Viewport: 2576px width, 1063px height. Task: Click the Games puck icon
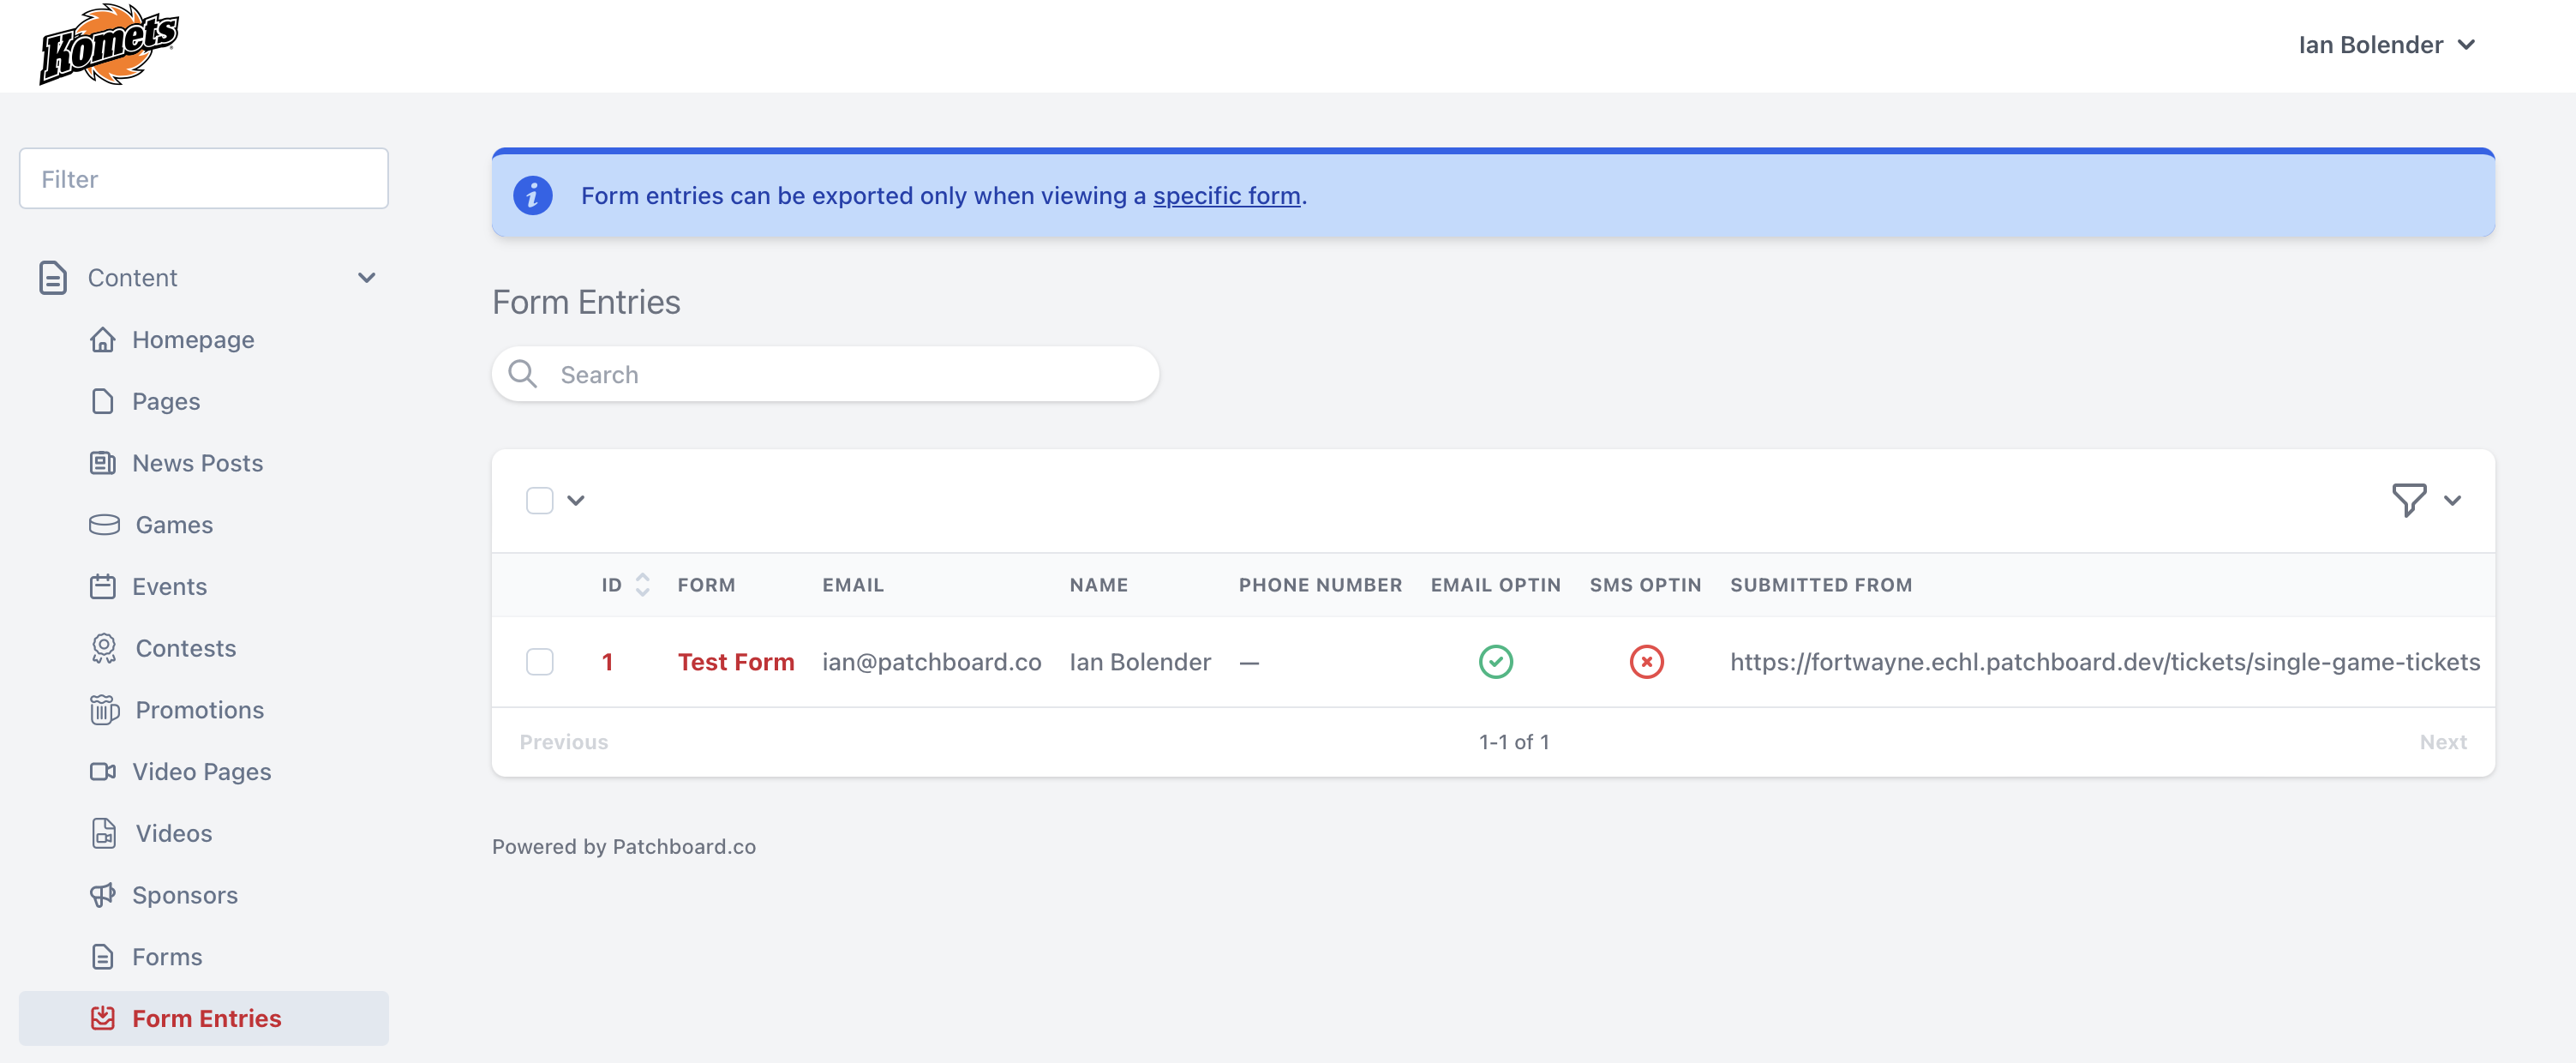(x=104, y=525)
